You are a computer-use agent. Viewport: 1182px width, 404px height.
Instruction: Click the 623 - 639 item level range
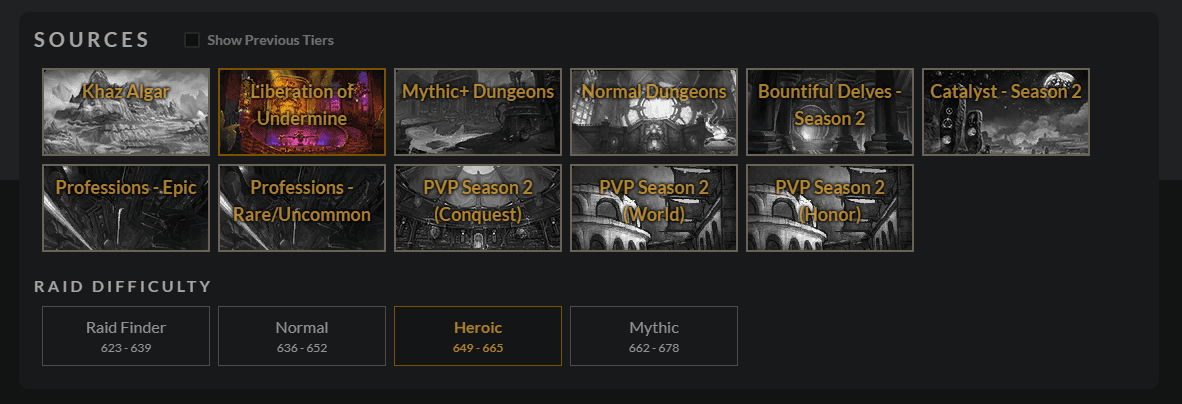pyautogui.click(x=126, y=348)
